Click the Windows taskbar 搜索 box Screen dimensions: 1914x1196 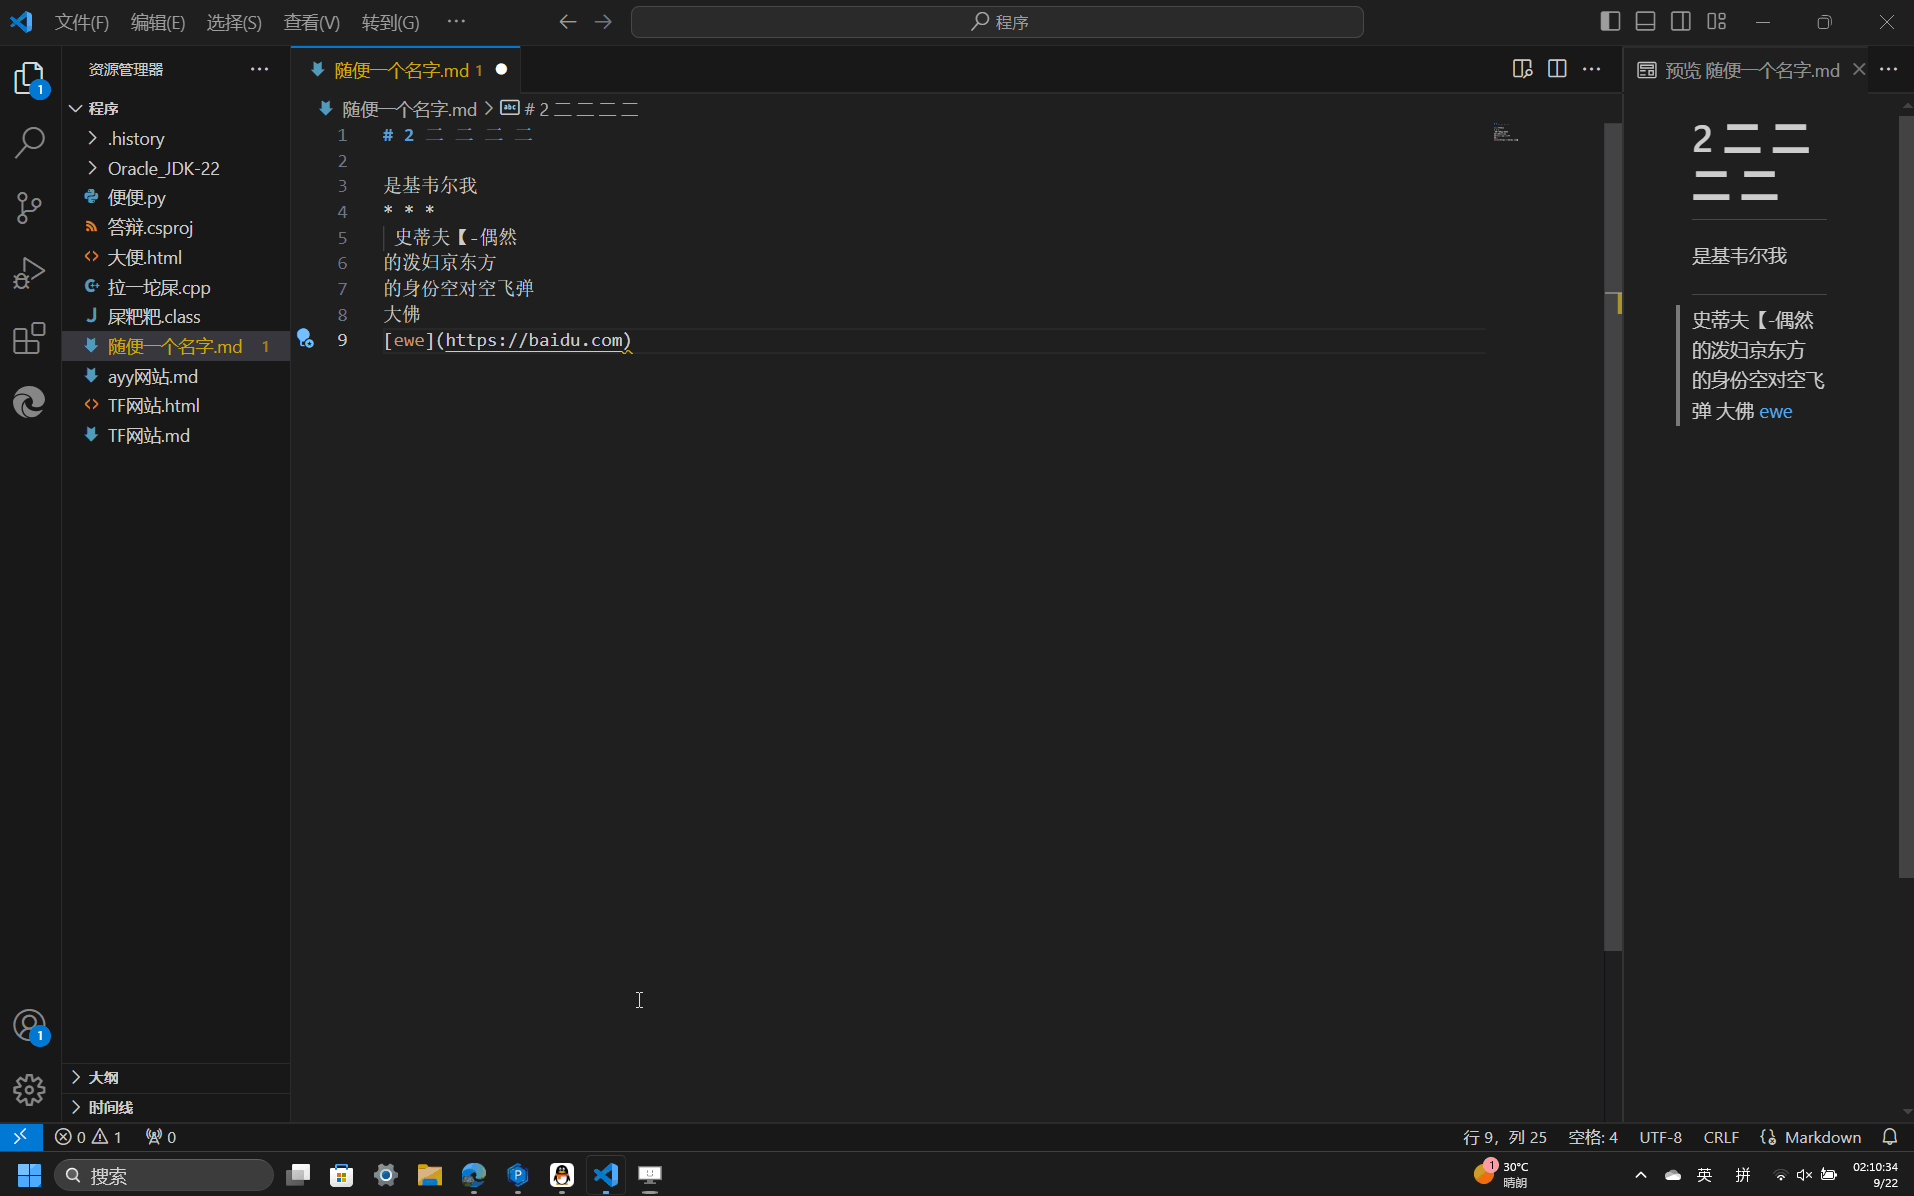163,1175
